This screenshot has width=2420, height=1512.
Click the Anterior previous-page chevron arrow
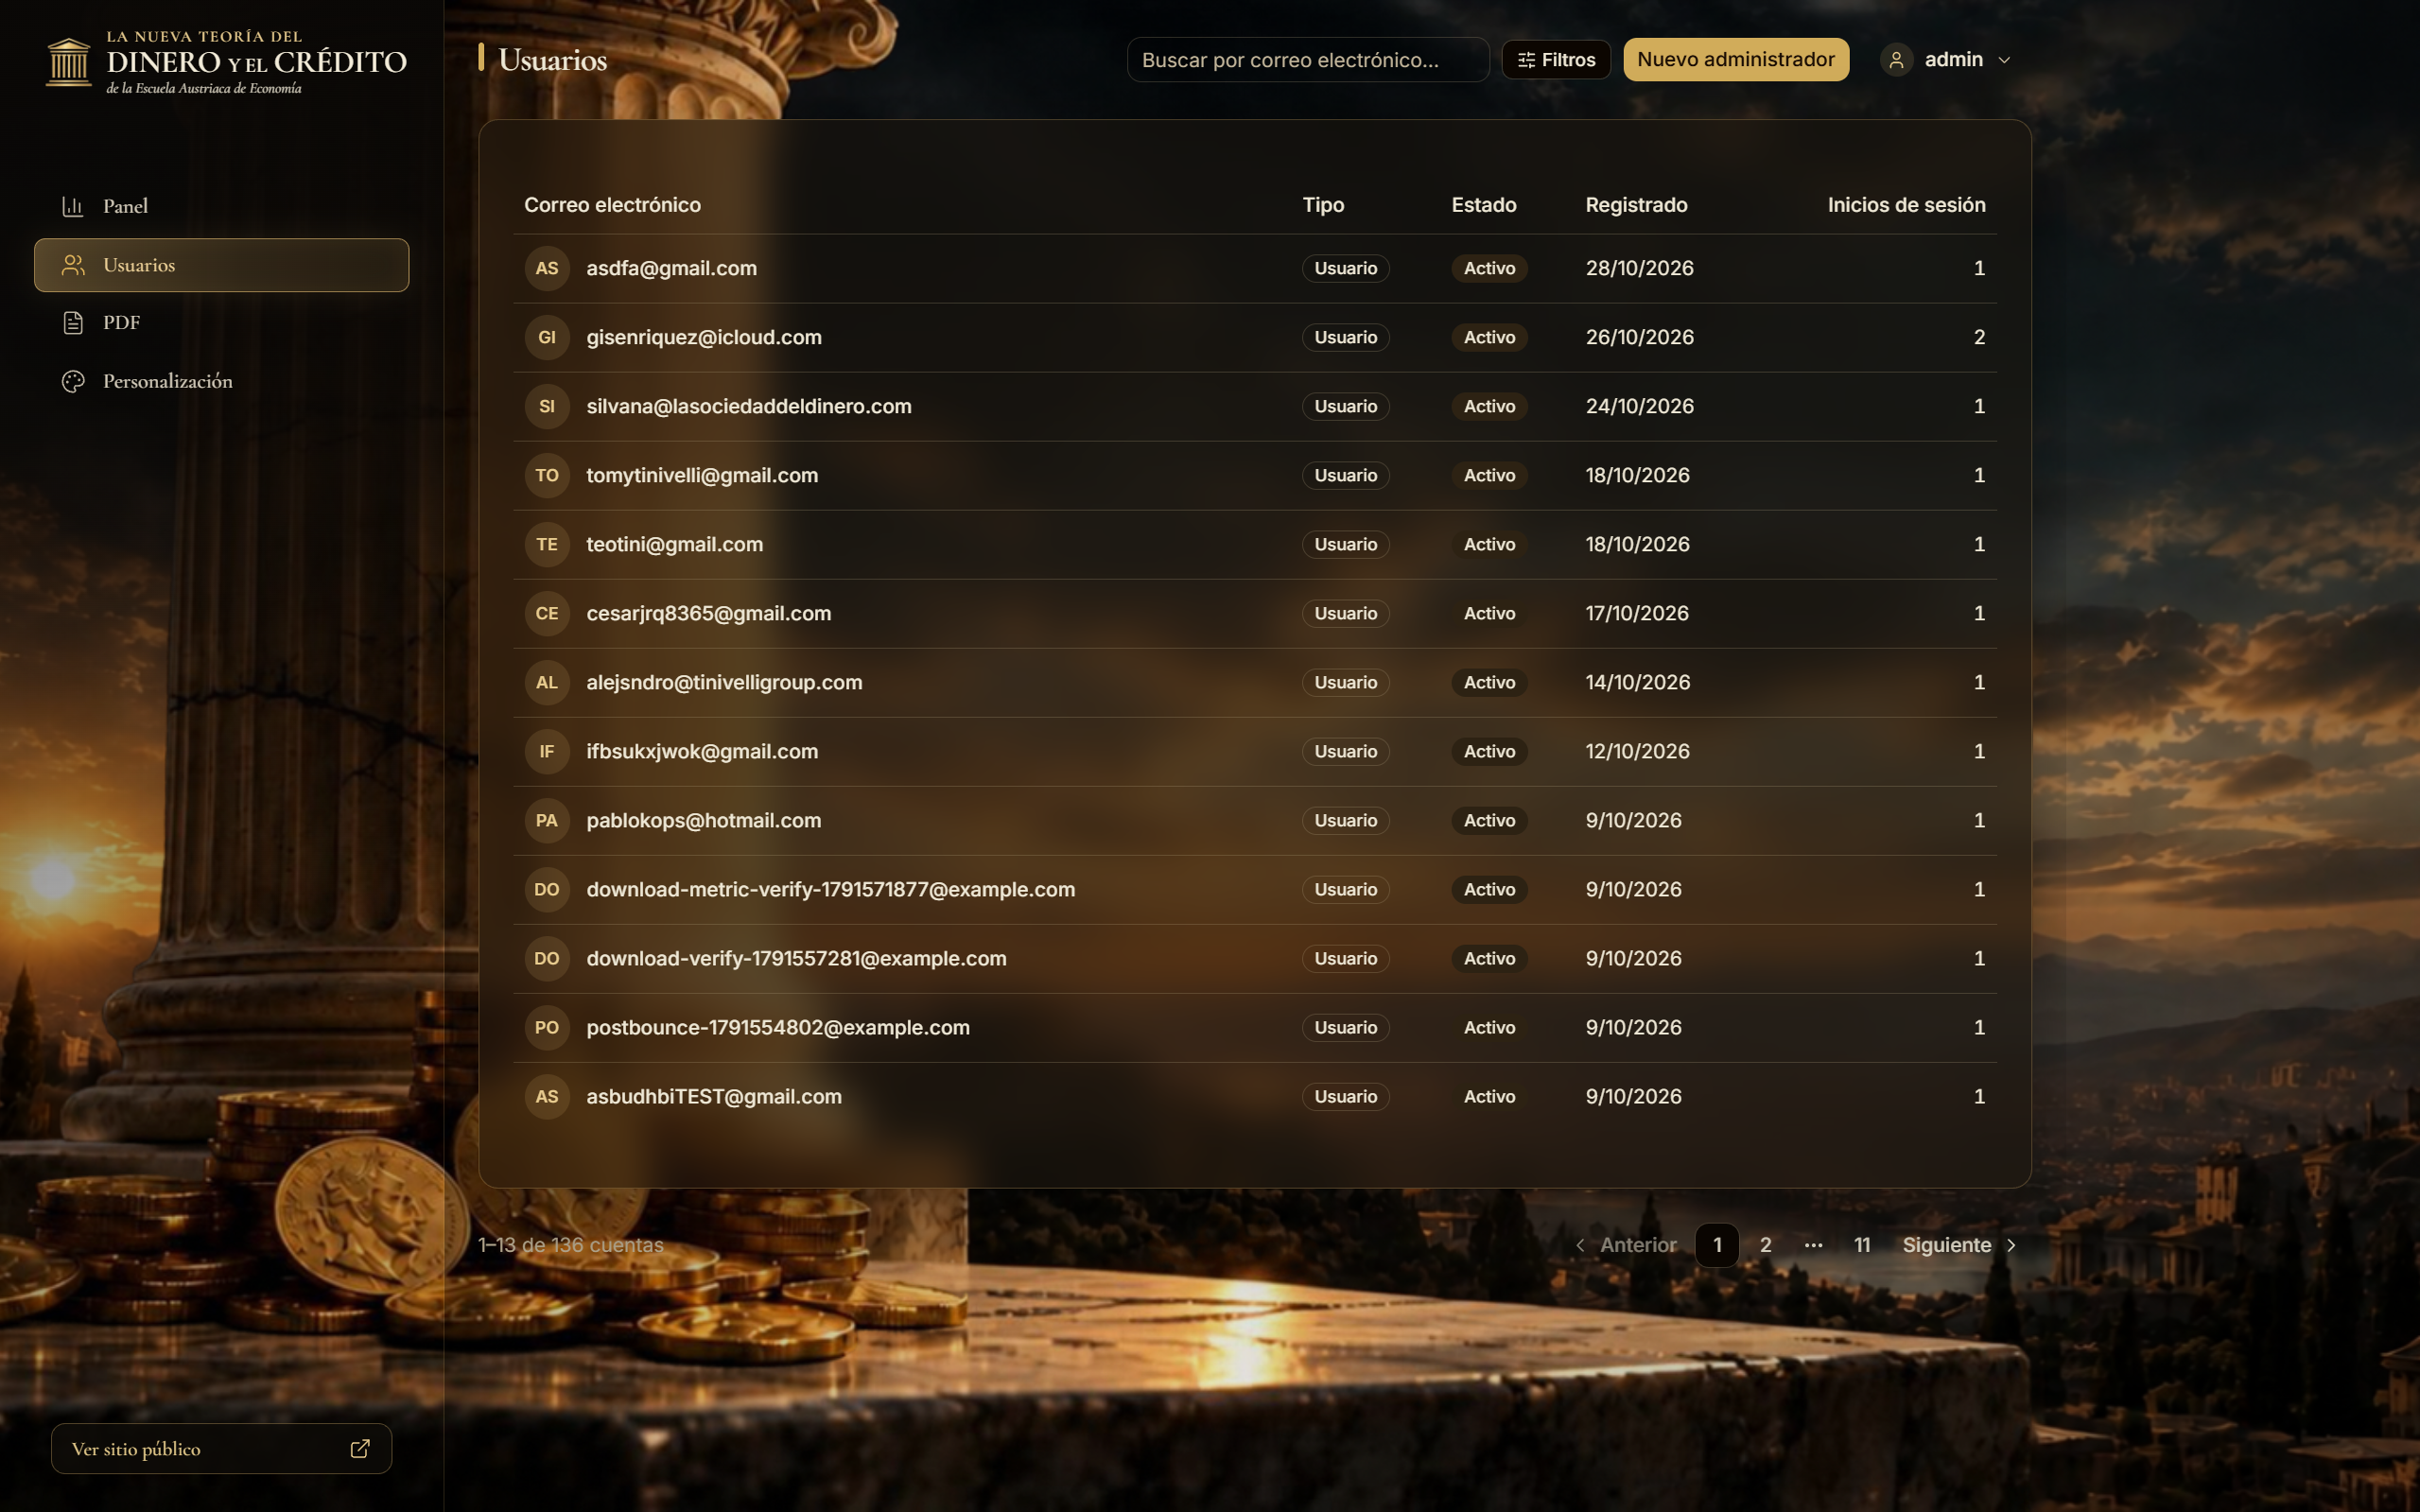[x=1580, y=1245]
